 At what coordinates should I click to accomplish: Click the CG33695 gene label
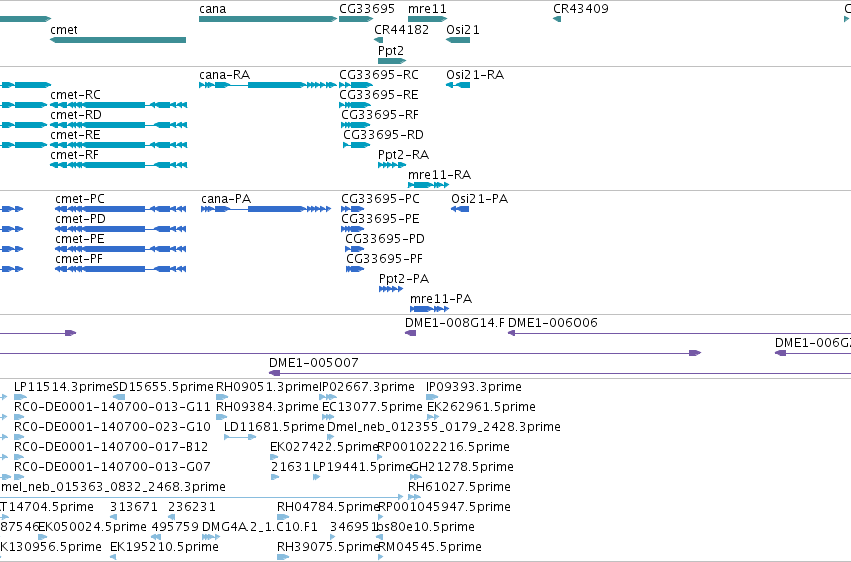[x=367, y=9]
